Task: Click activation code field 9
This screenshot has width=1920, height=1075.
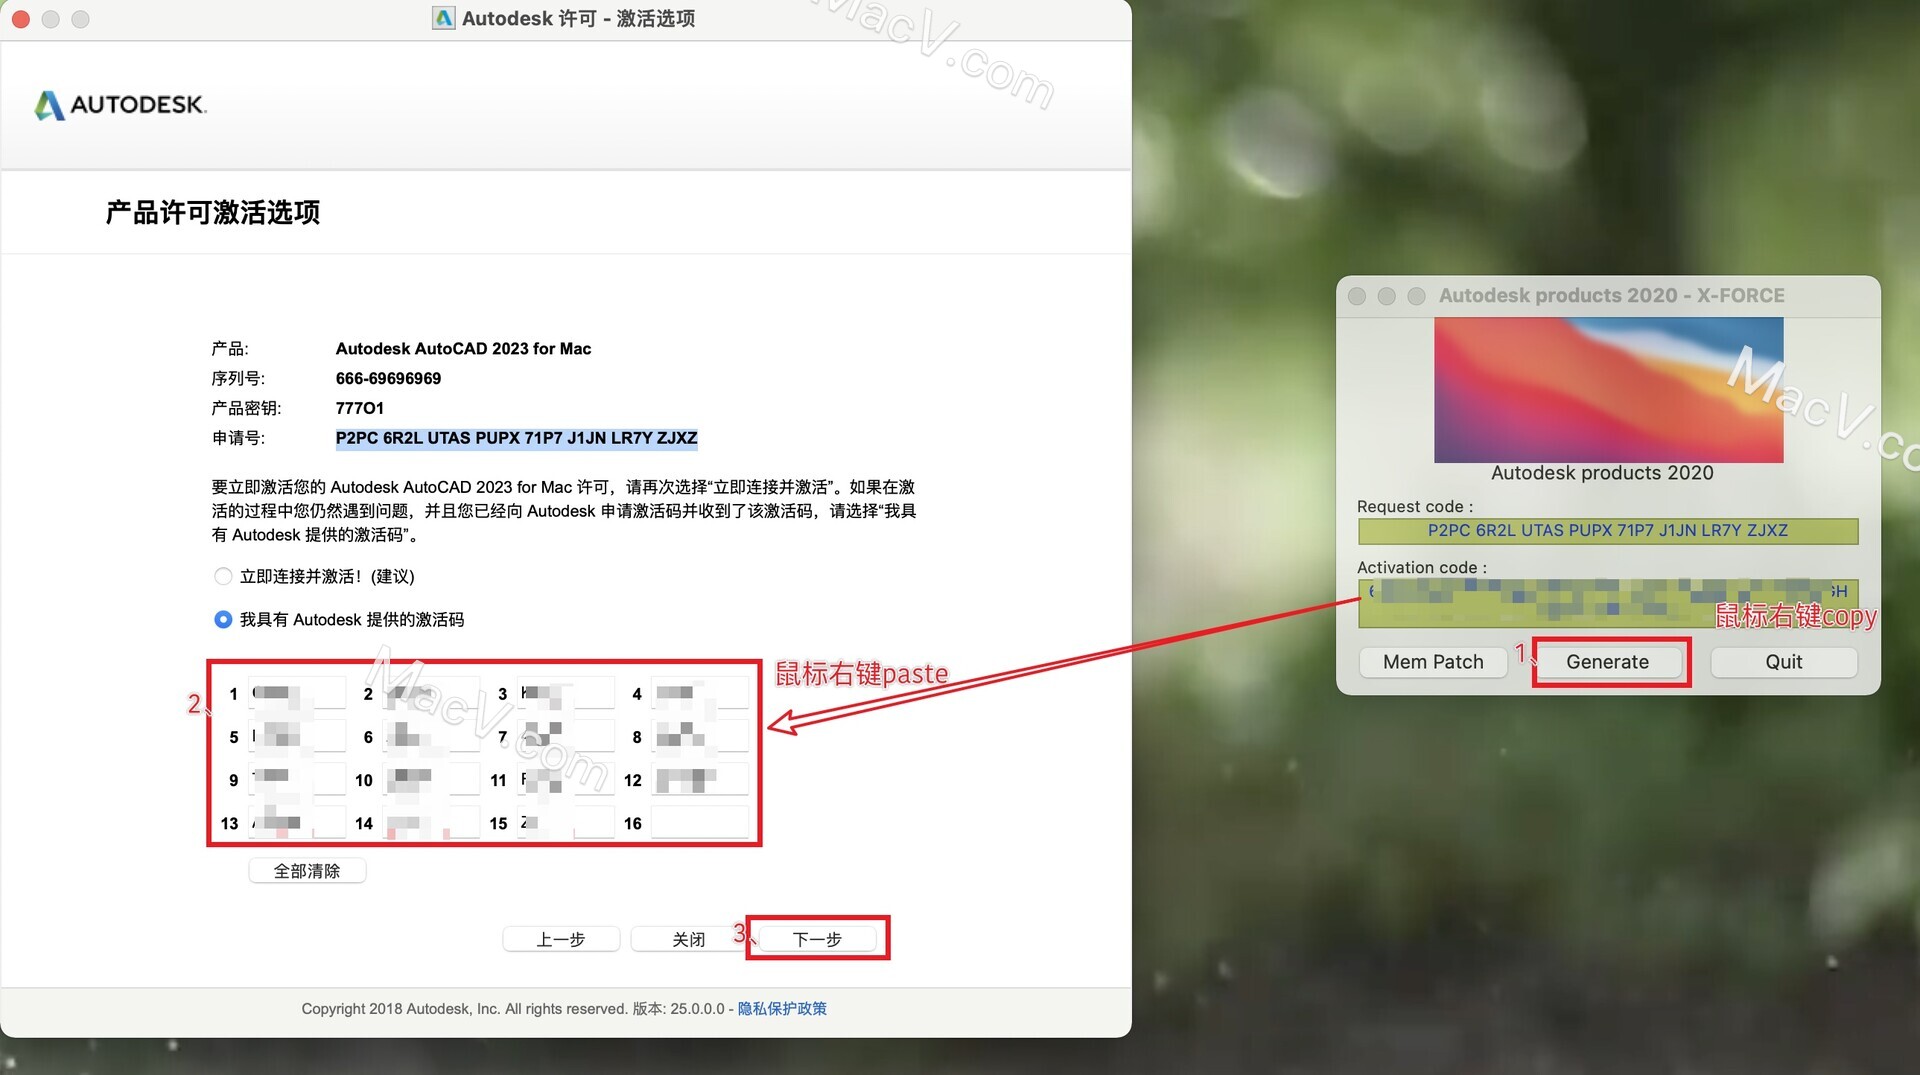Action: pyautogui.click(x=297, y=780)
